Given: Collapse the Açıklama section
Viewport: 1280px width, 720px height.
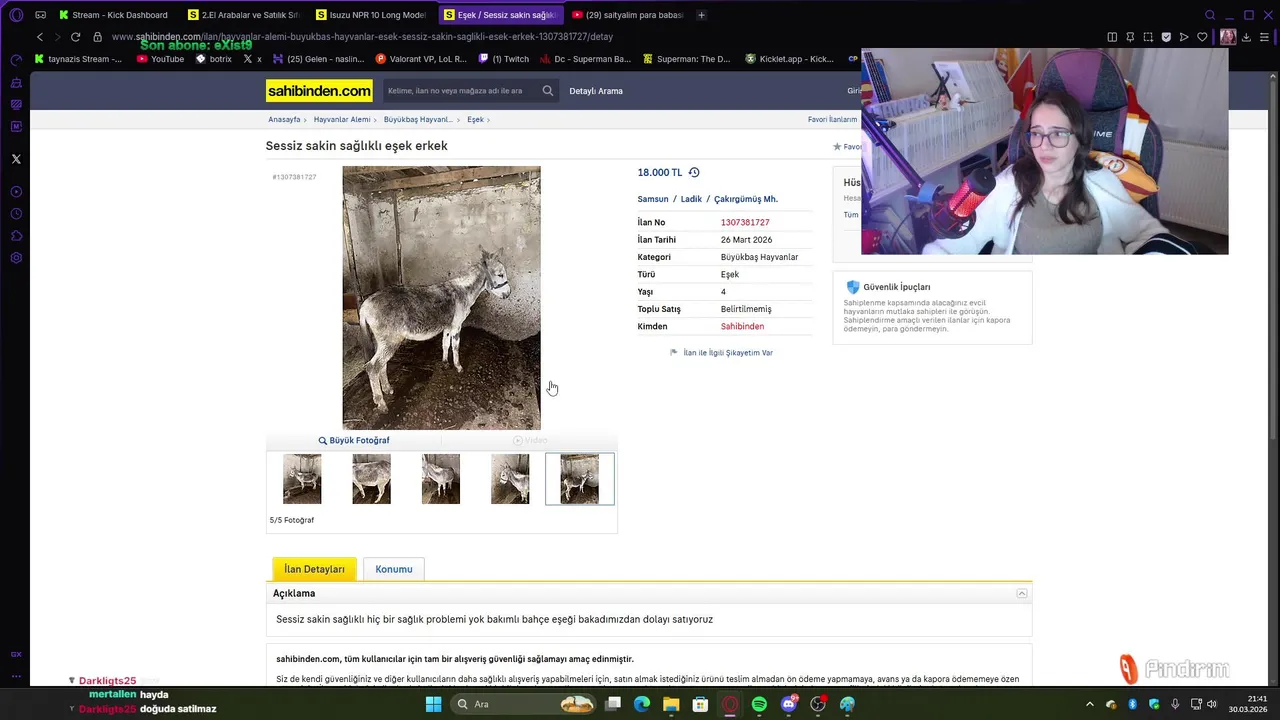Looking at the screenshot, I should [1022, 593].
